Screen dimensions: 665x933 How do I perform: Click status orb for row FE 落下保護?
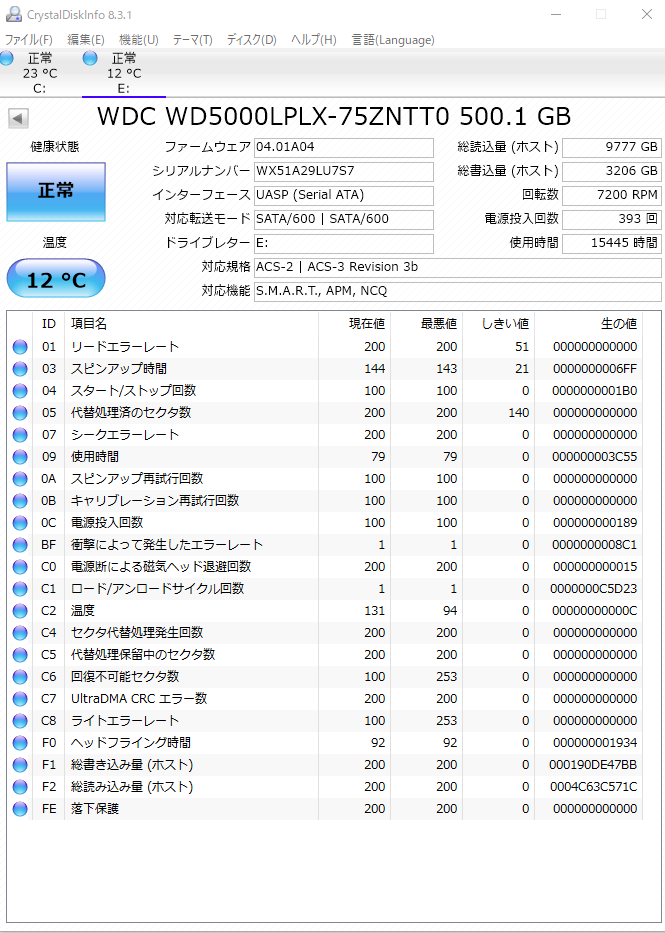click(20, 809)
